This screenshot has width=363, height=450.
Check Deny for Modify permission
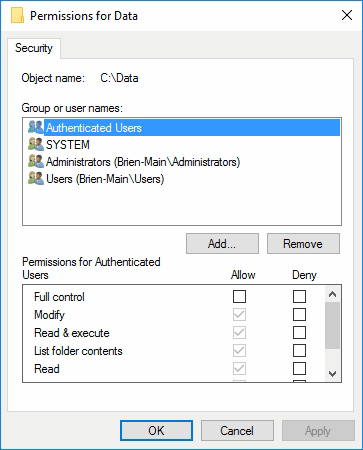coord(299,314)
